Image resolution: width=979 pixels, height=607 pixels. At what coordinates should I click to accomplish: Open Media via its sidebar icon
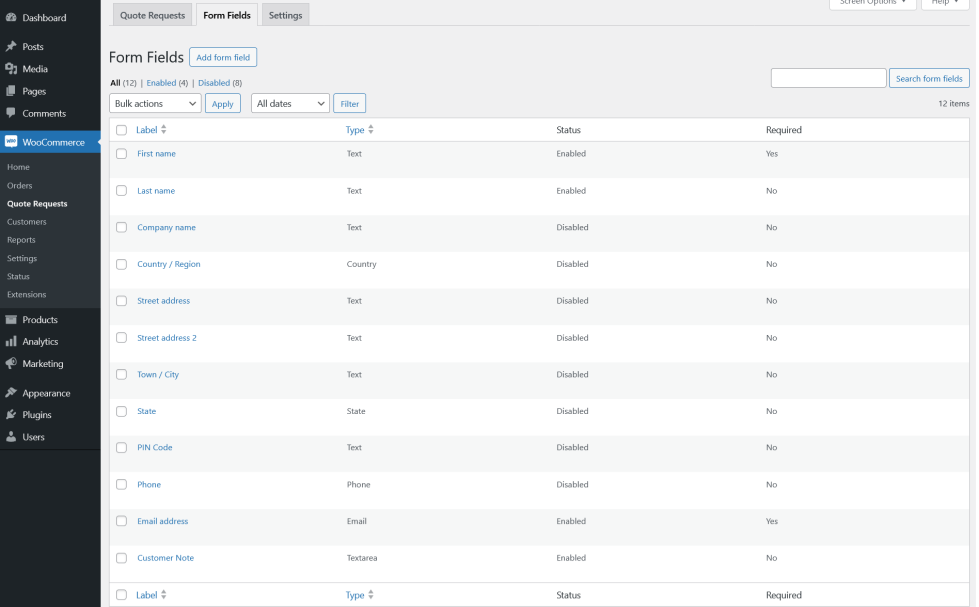(x=11, y=69)
